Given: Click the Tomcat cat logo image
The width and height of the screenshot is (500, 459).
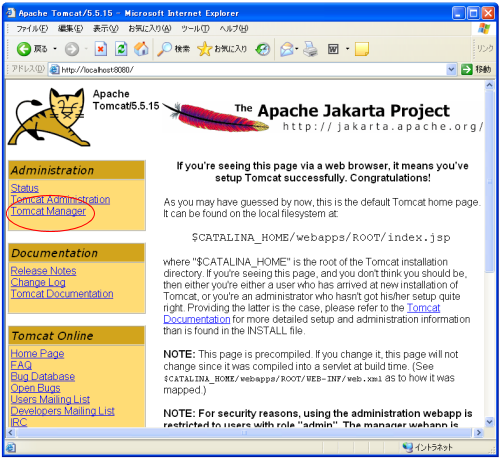Looking at the screenshot, I should pos(49,117).
